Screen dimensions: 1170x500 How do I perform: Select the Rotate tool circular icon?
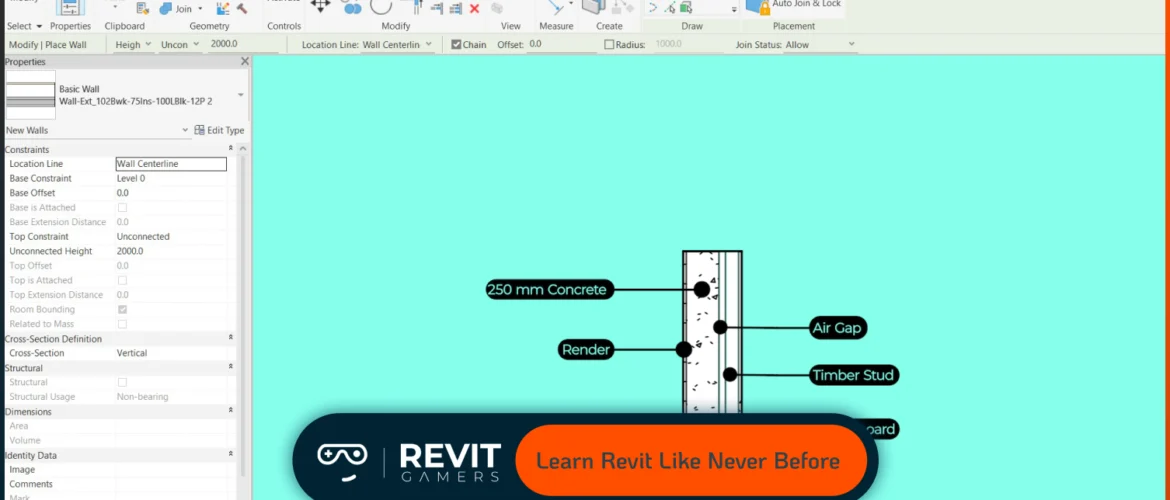click(x=381, y=7)
